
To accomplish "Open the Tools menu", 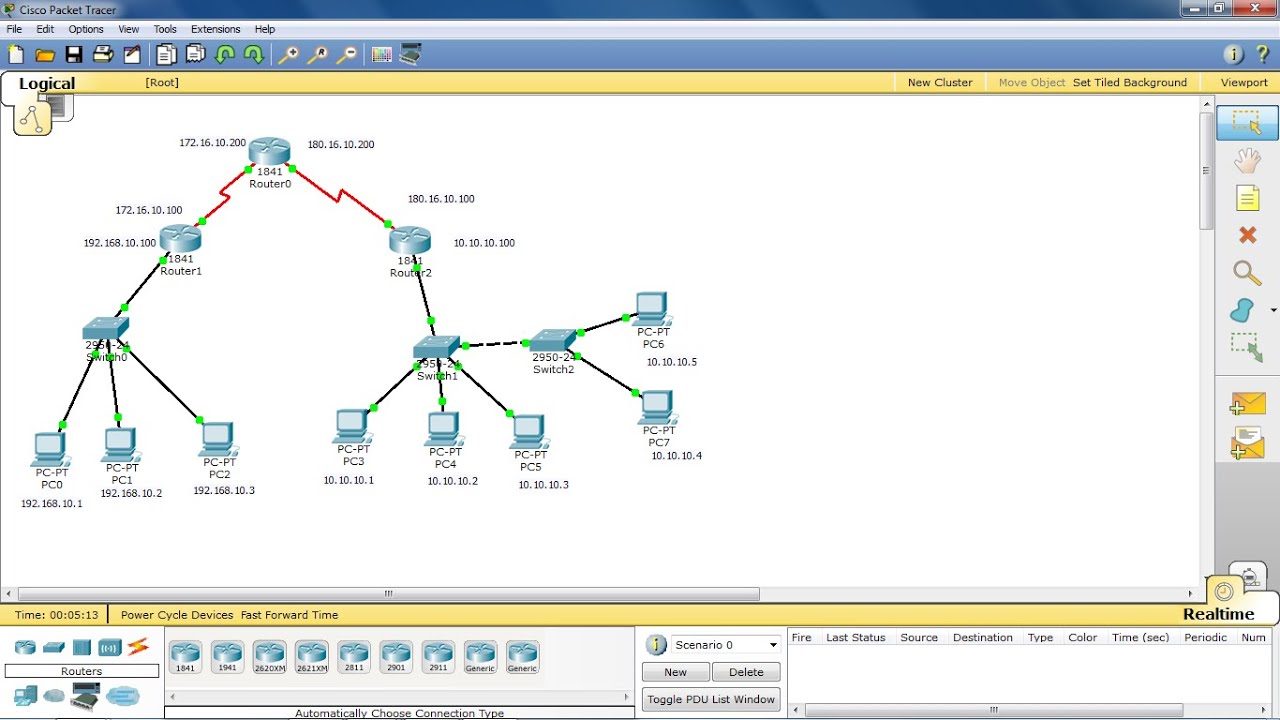I will (x=165, y=29).
